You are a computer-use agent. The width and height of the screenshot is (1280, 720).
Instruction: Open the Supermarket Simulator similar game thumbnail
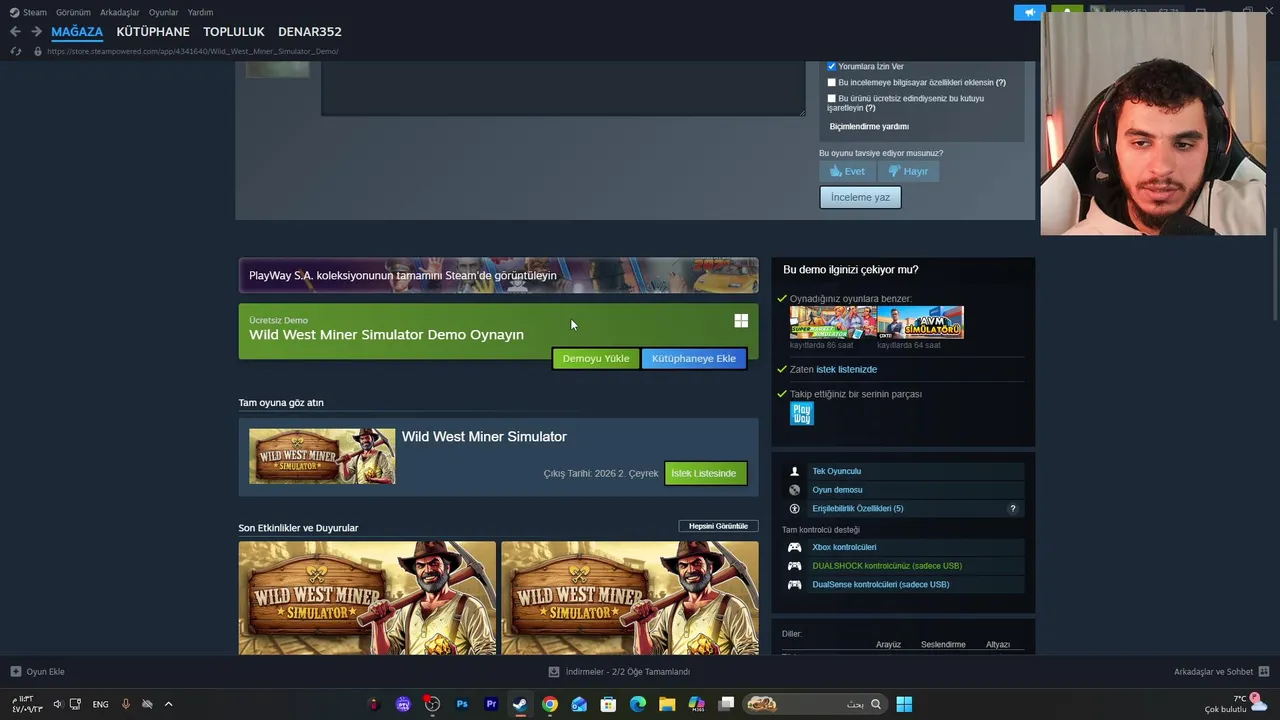coord(833,322)
